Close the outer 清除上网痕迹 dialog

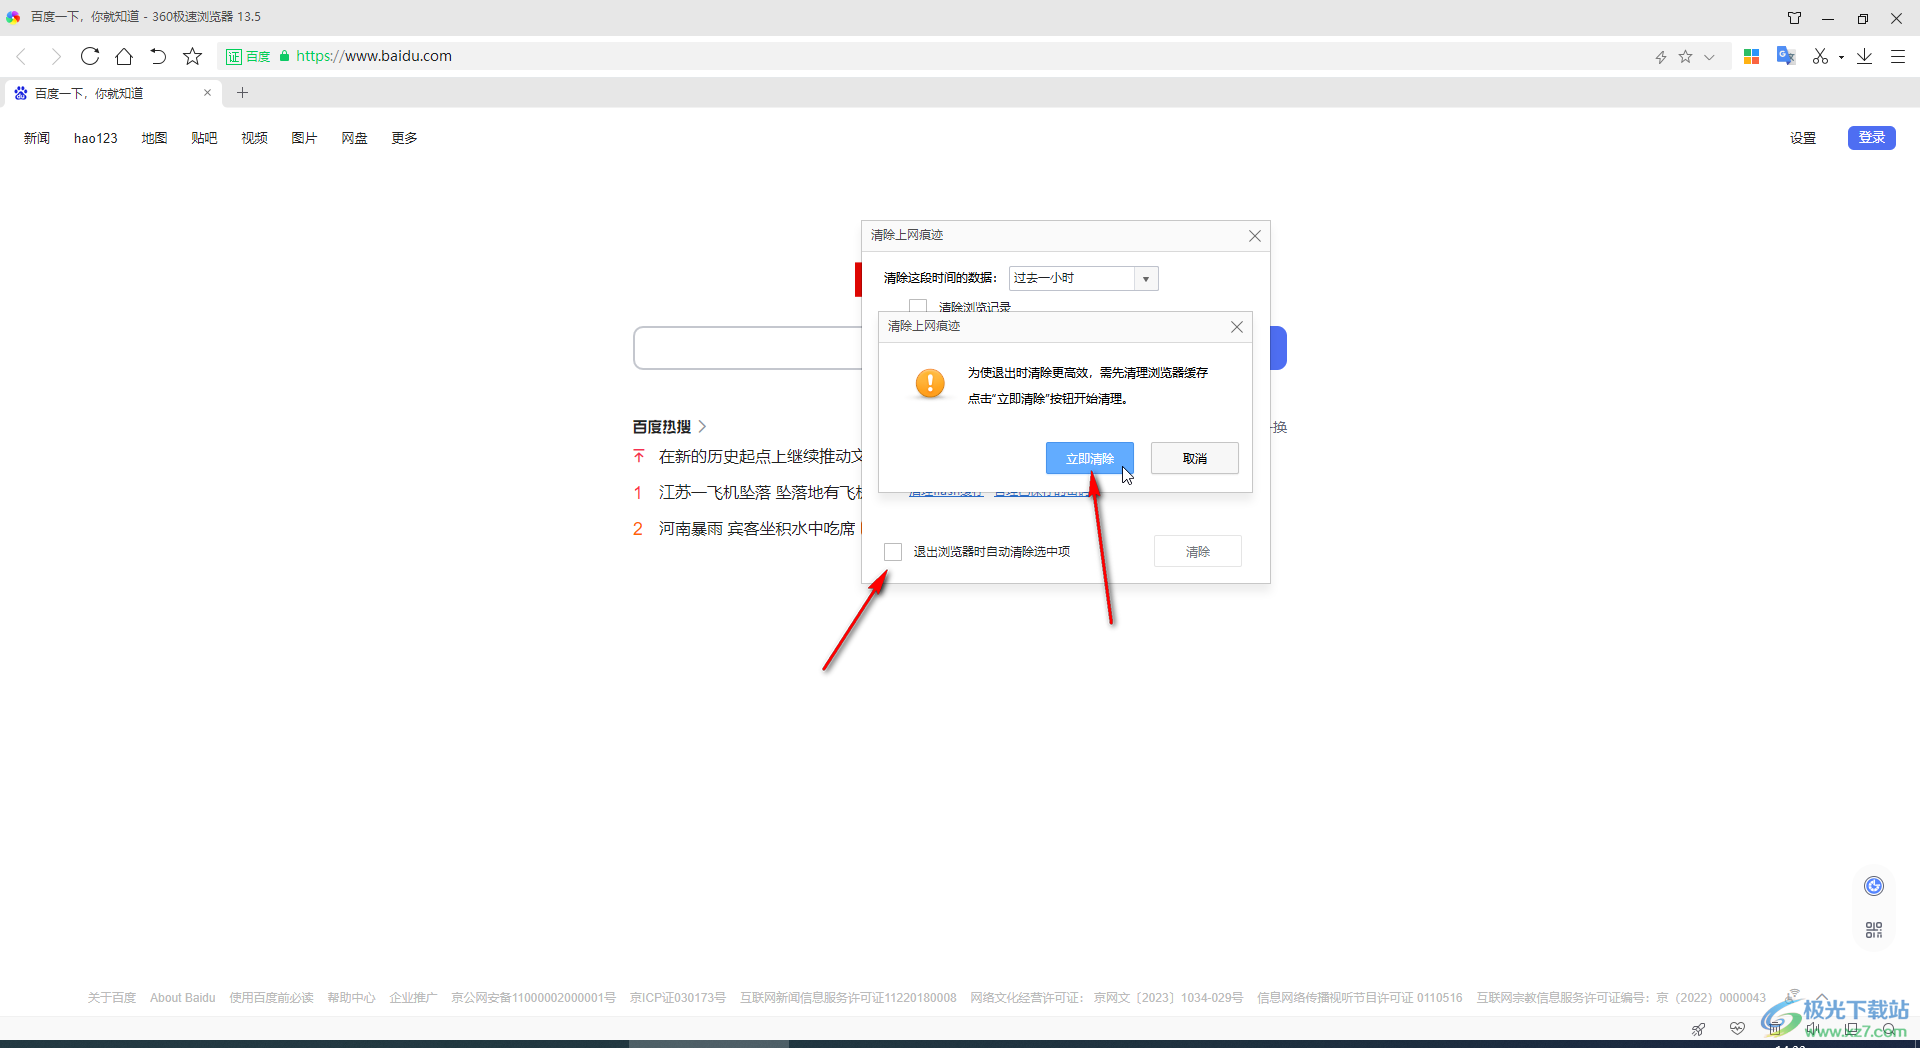click(1255, 236)
